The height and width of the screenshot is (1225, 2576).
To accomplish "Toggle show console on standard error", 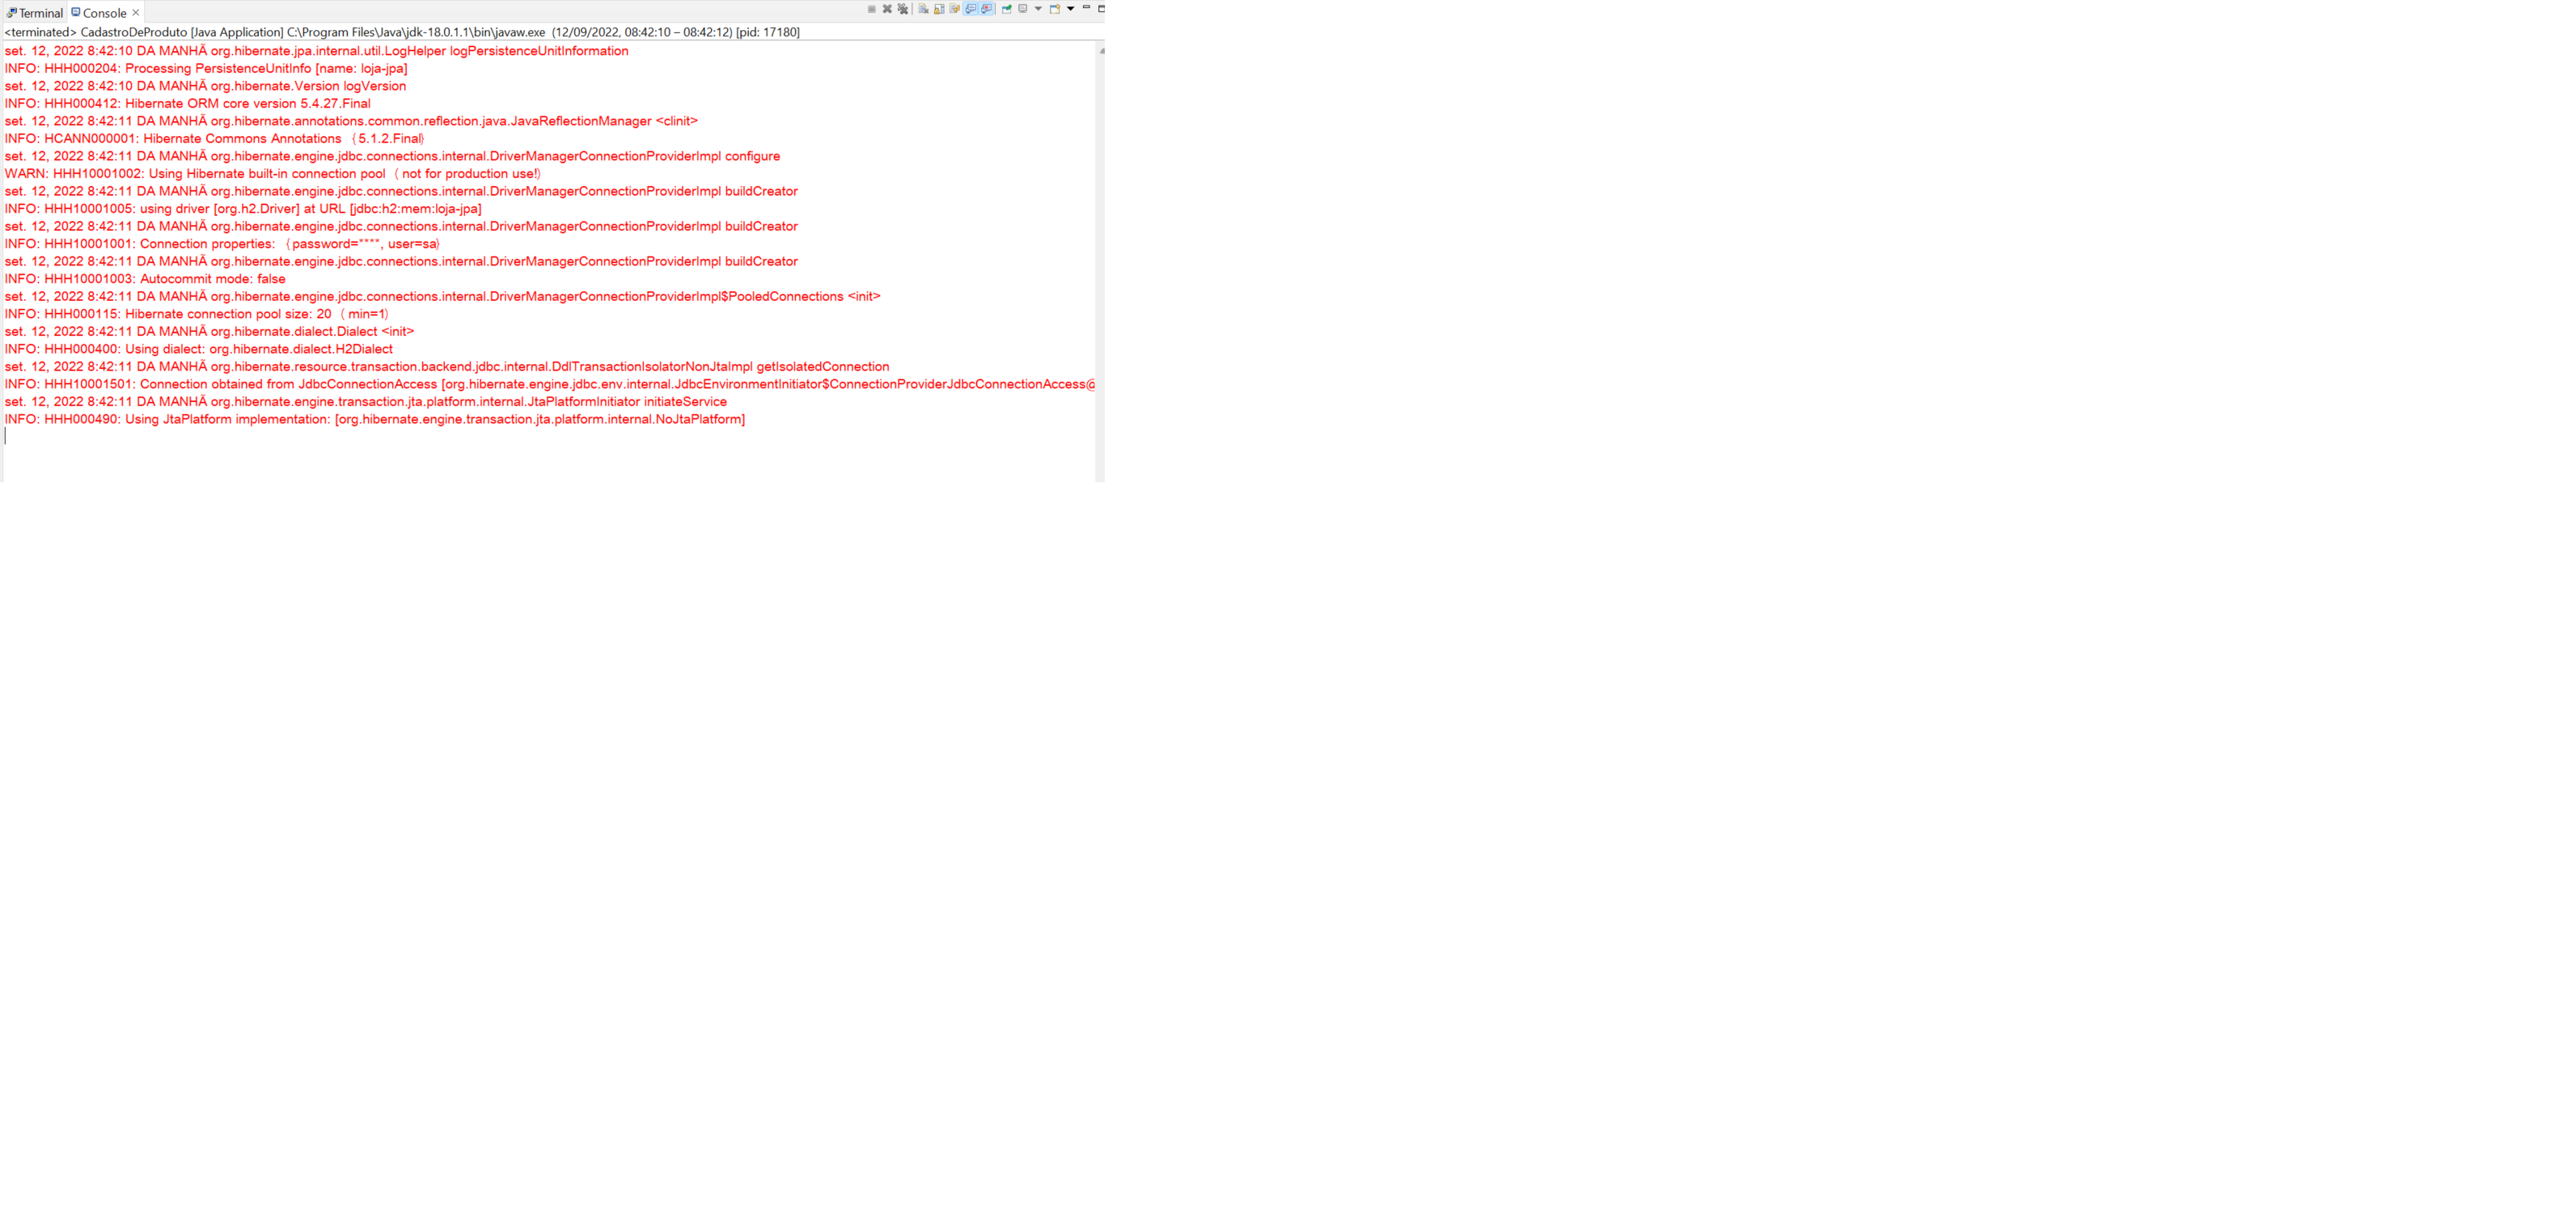I will pyautogui.click(x=987, y=9).
